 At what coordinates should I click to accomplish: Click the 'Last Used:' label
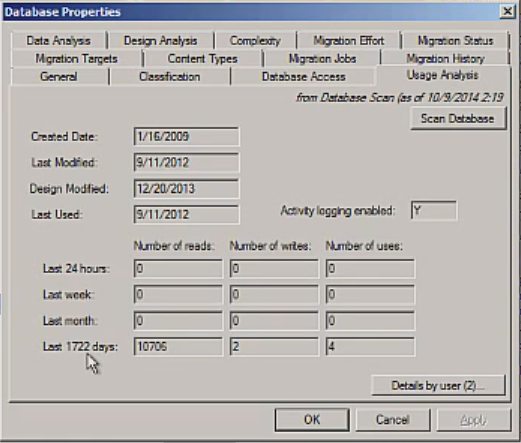57,214
